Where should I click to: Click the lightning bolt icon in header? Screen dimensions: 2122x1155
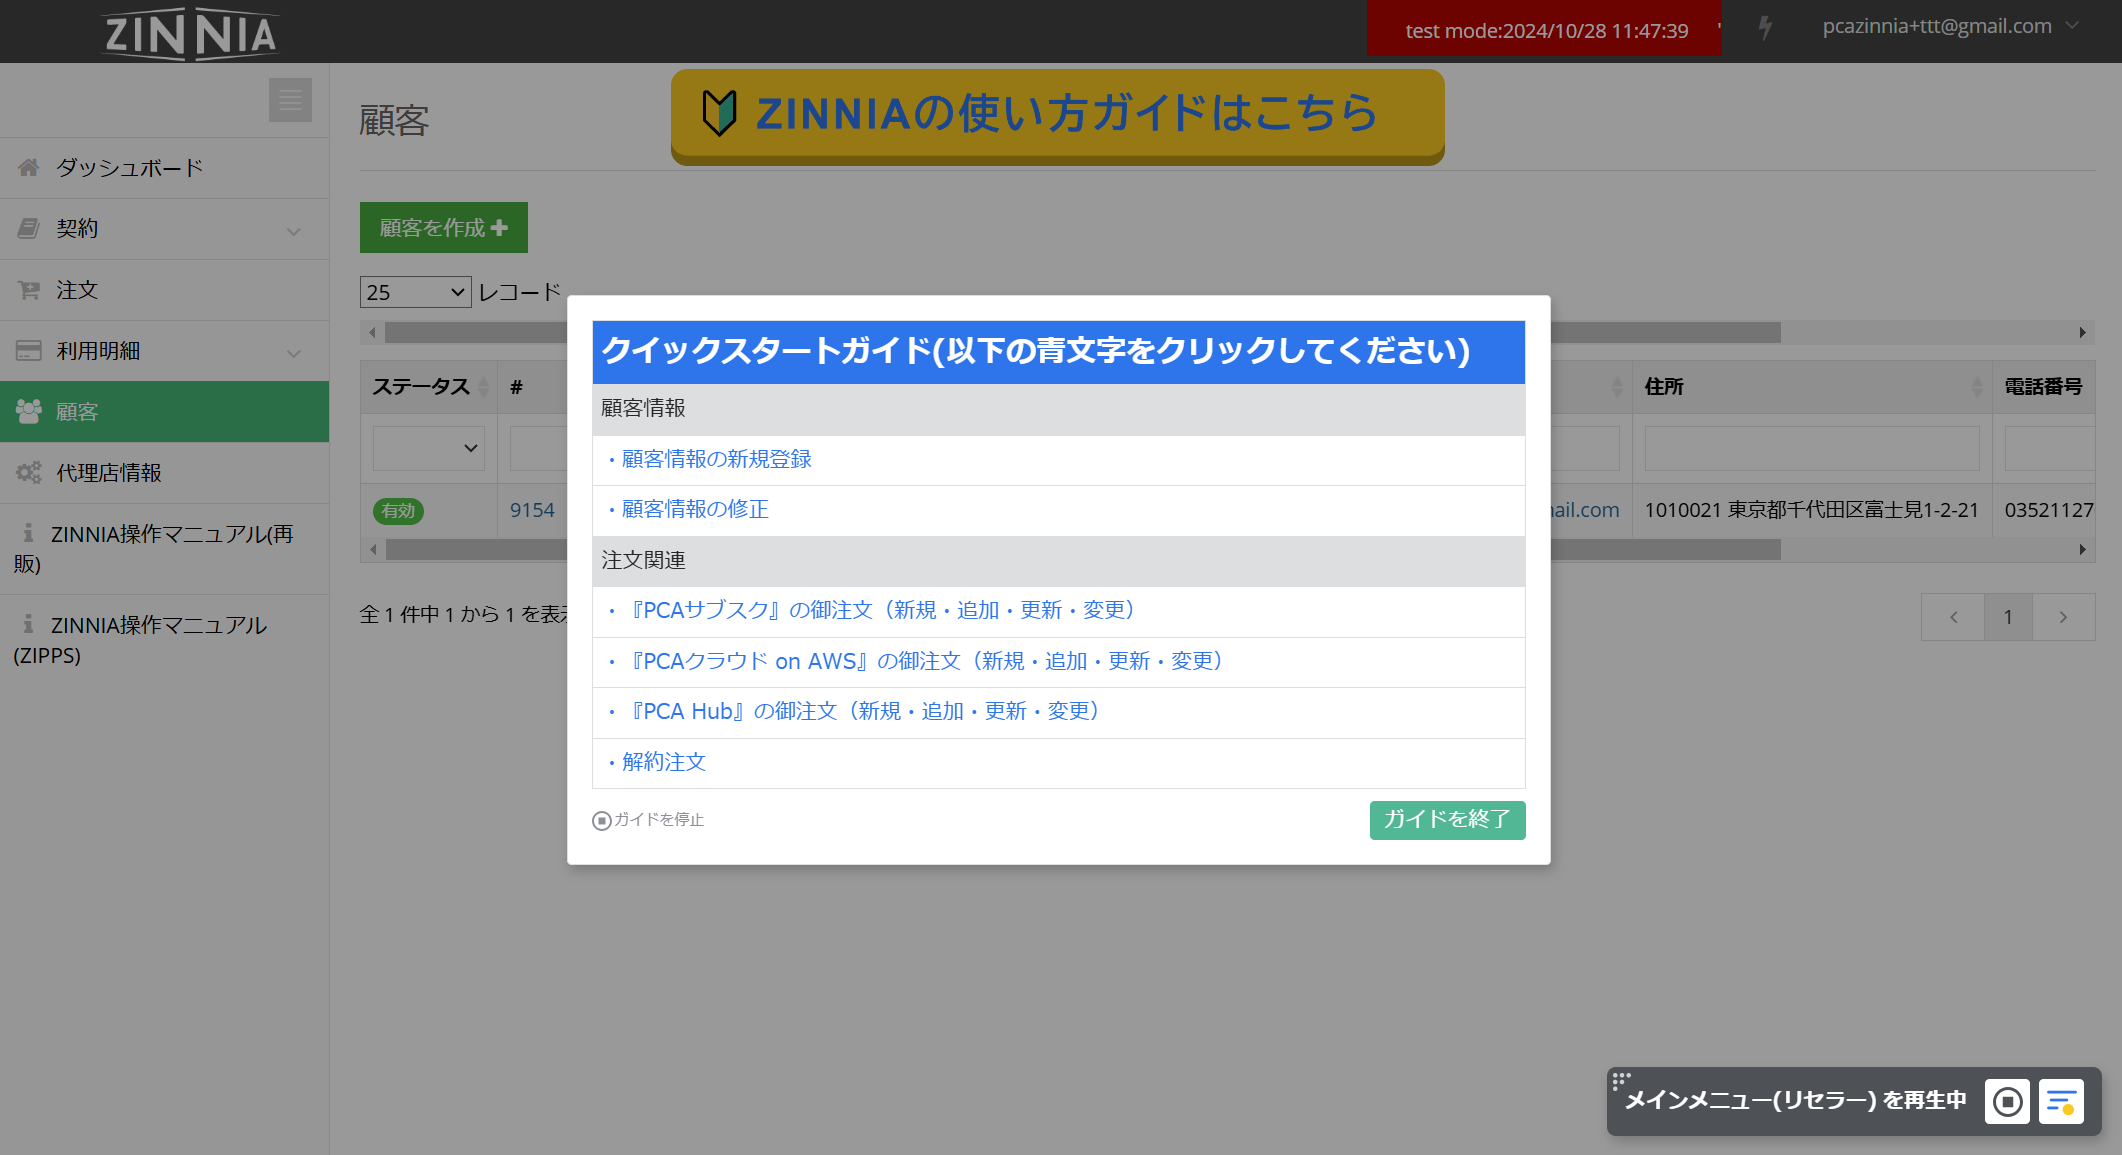[x=1764, y=29]
